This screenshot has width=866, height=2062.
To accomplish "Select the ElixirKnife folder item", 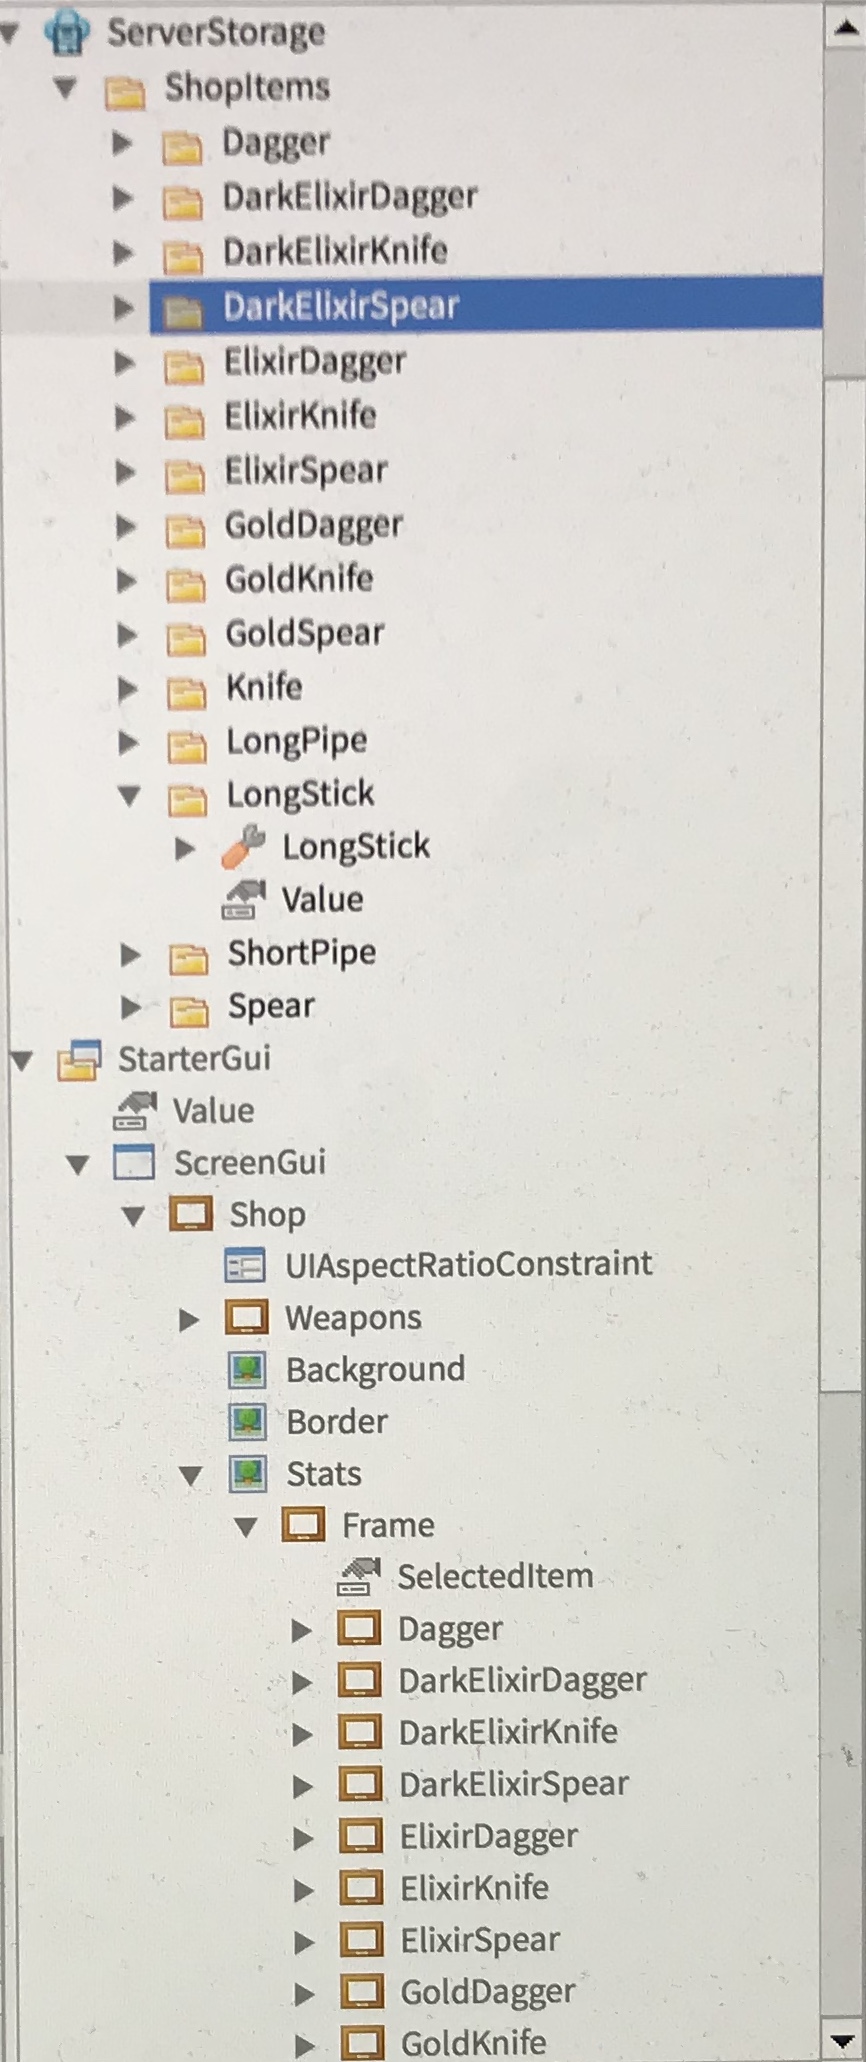I will (300, 415).
